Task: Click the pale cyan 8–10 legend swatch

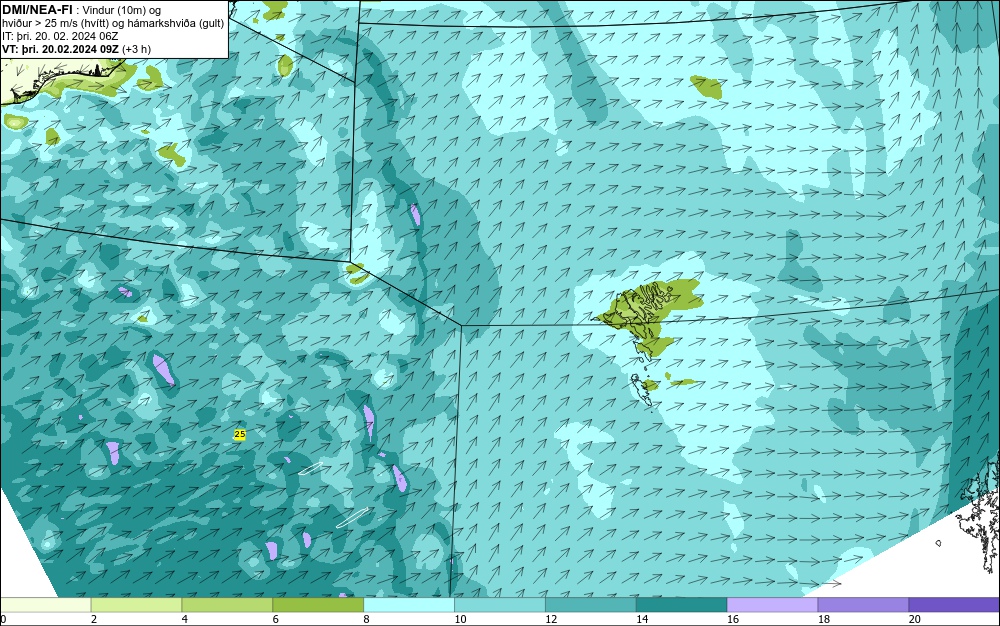Action: (409, 605)
